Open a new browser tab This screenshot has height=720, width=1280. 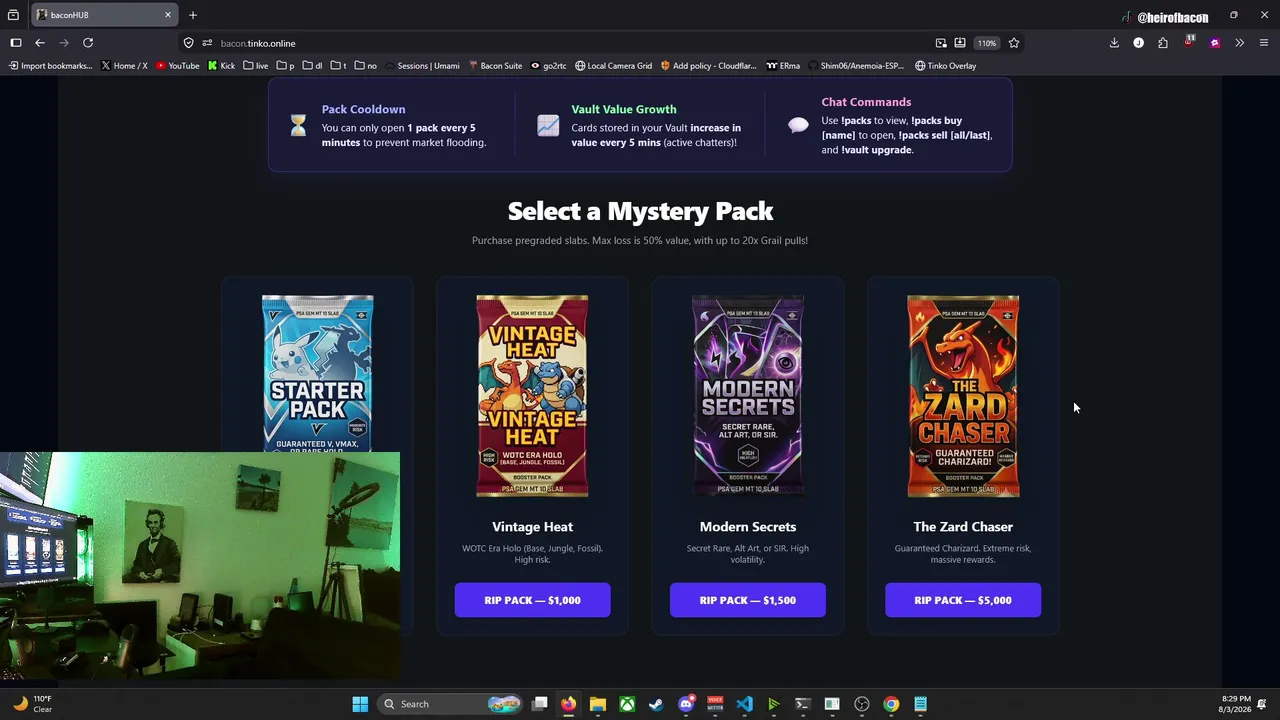point(193,15)
